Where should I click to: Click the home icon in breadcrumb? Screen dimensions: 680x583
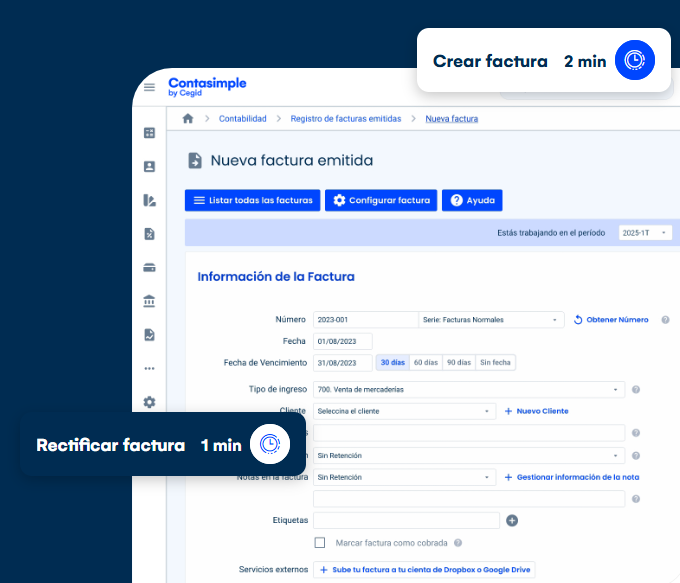pyautogui.click(x=187, y=119)
